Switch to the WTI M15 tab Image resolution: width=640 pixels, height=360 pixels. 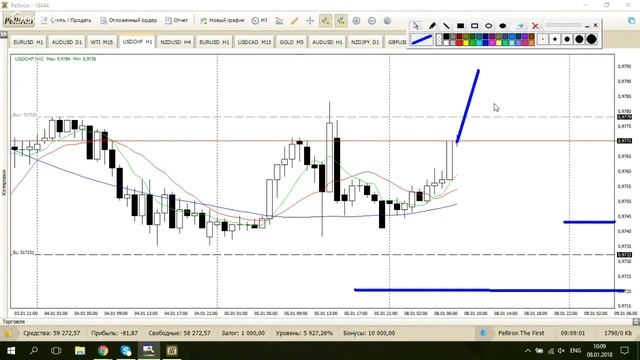click(102, 42)
